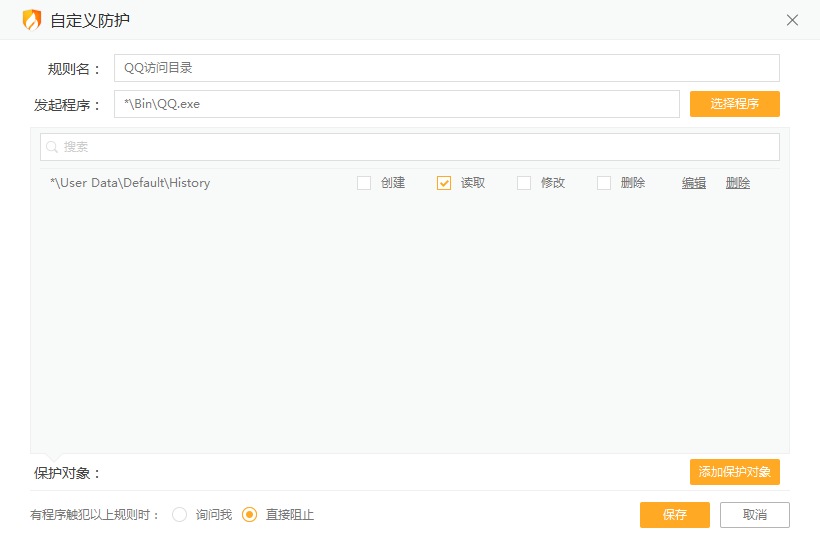820x540 pixels.
Task: Uncheck the 读取 checkbox
Action: tap(444, 183)
